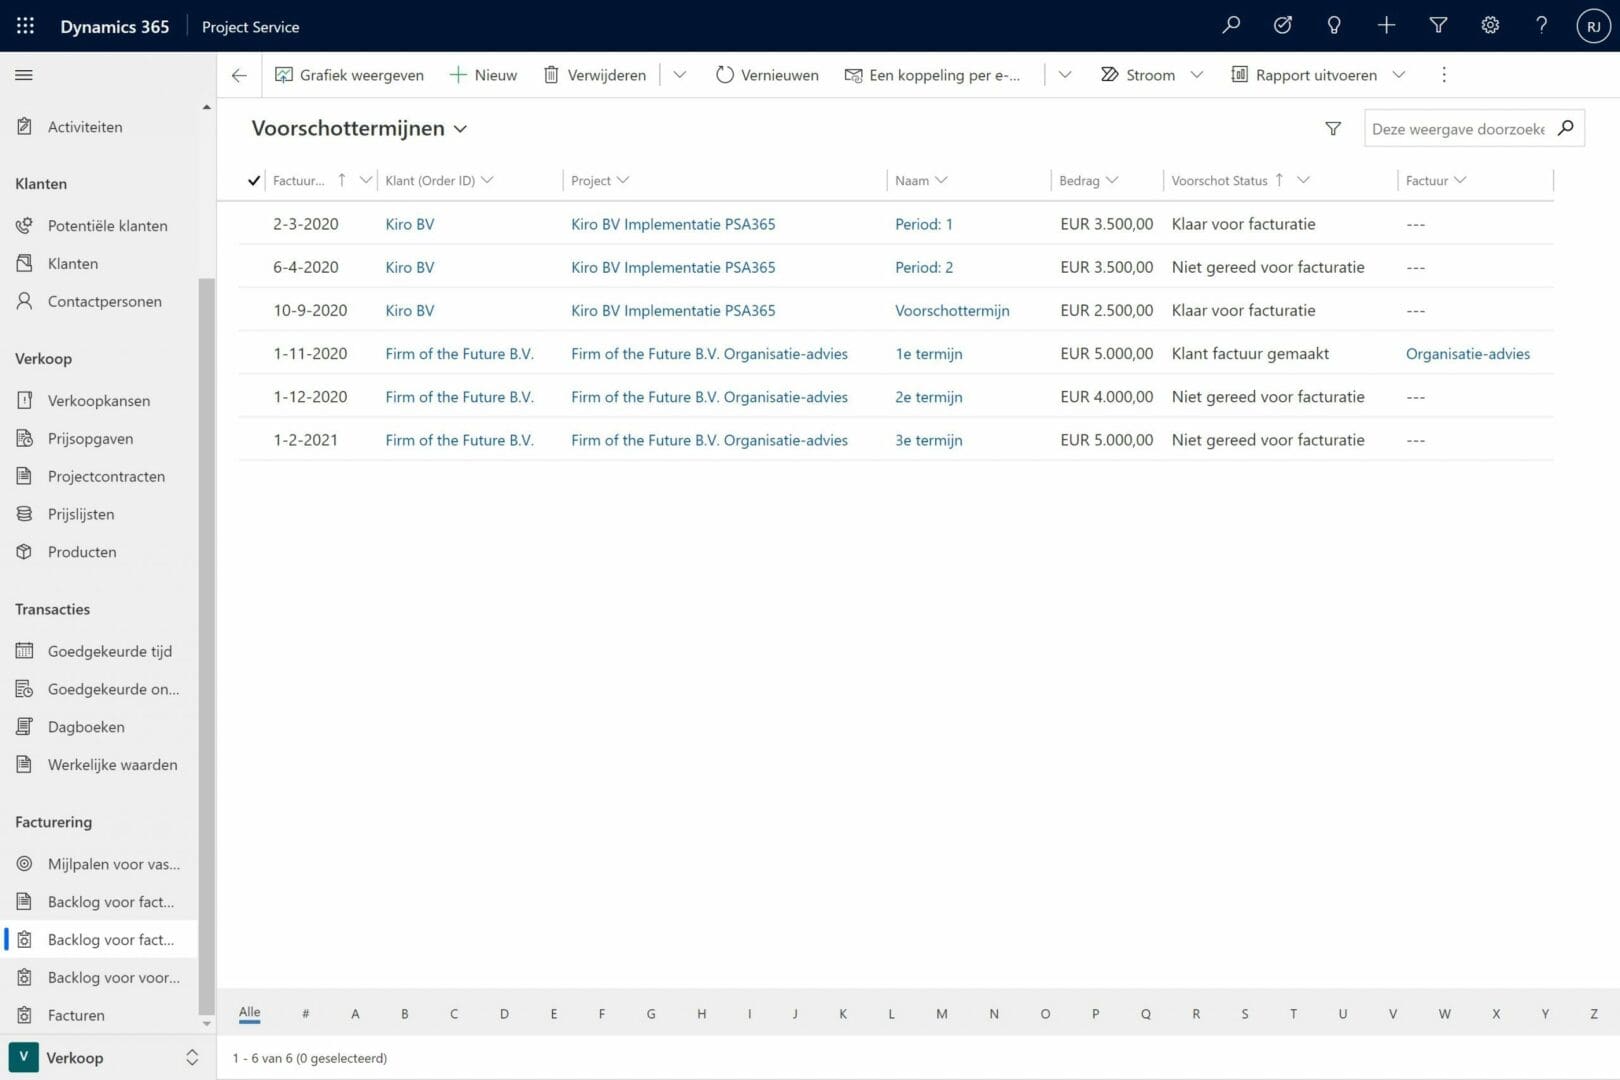Open the Dynamics 365 app launcher grid
The image size is (1620, 1080).
click(25, 26)
